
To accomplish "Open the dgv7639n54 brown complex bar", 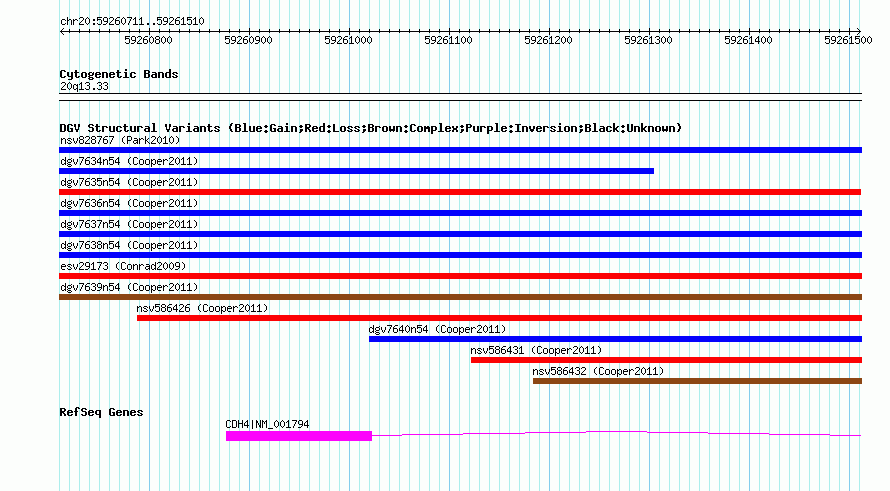I will tap(460, 297).
